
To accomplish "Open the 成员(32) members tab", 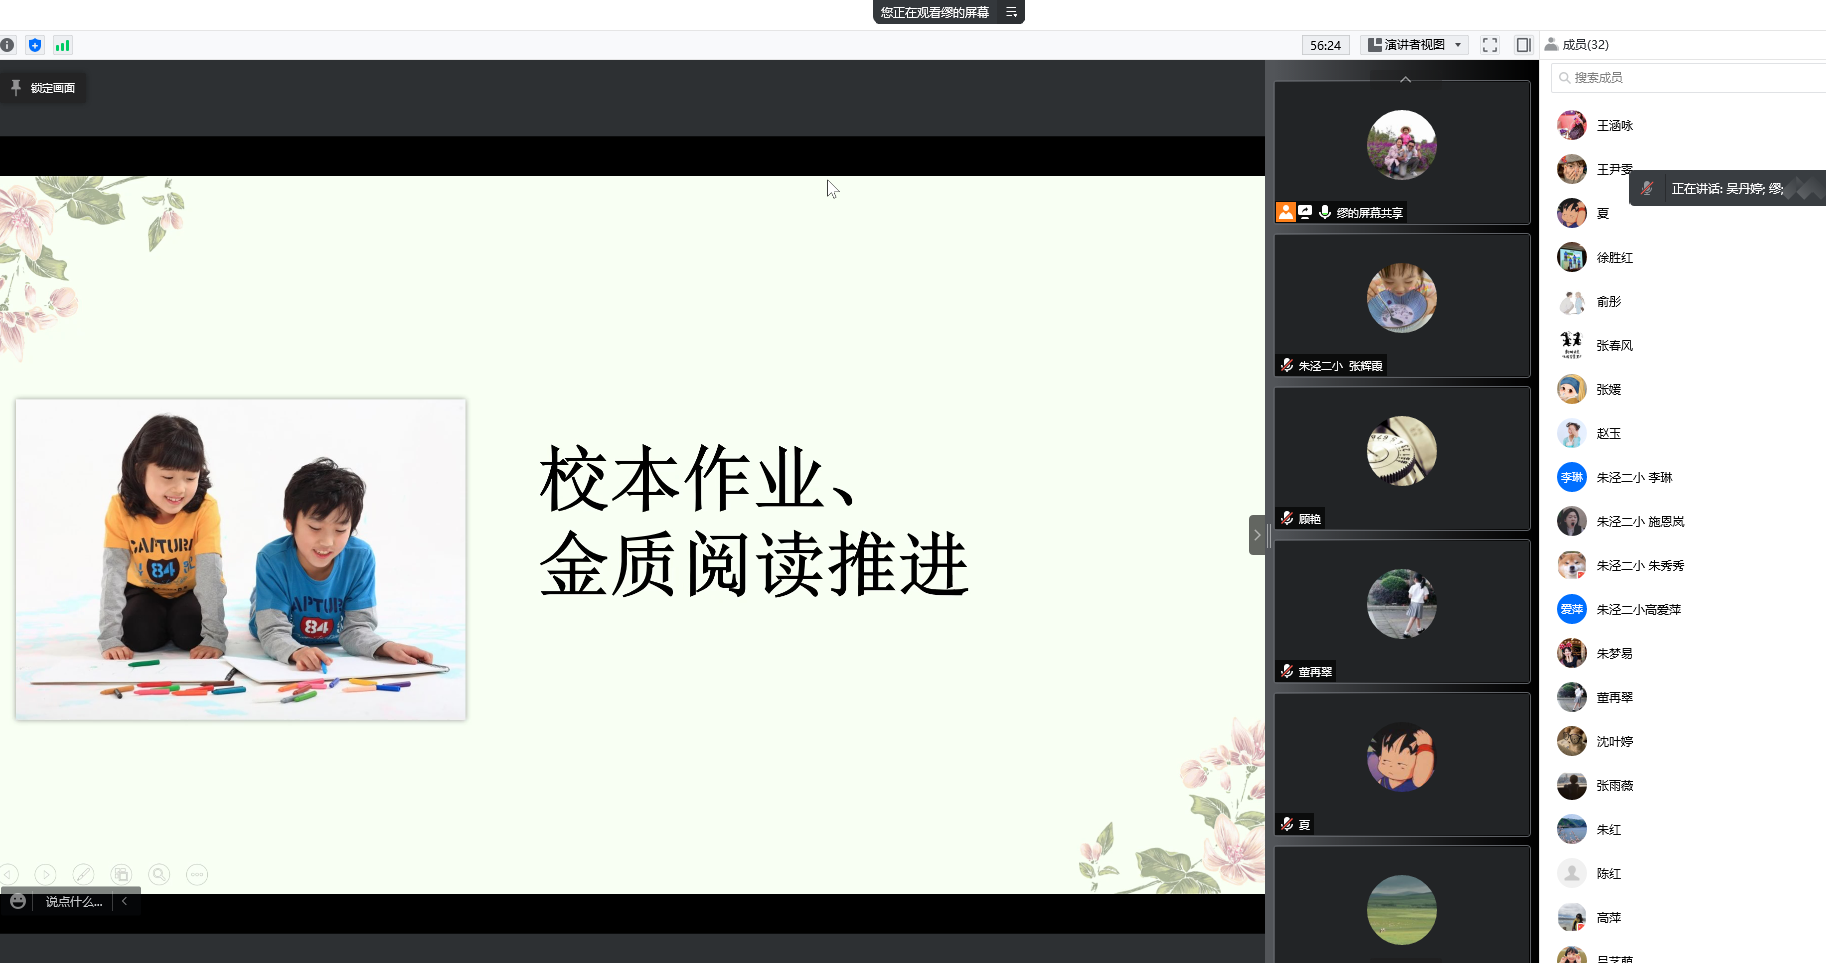I will 1577,45.
